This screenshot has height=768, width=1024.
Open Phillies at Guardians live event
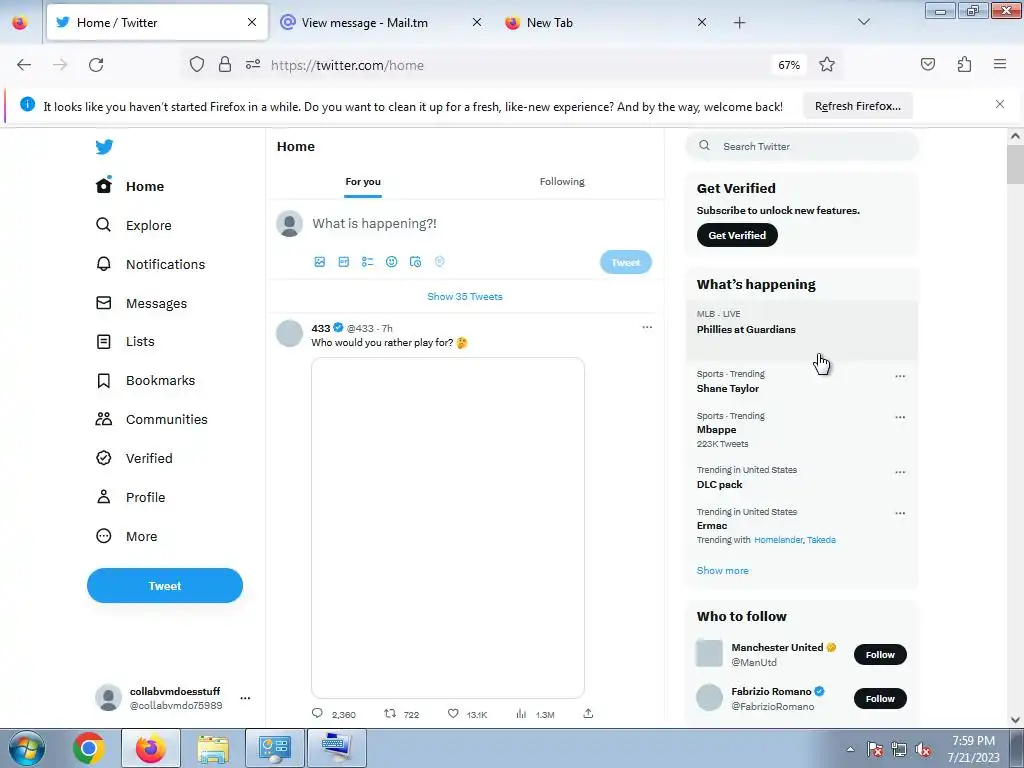pos(802,330)
